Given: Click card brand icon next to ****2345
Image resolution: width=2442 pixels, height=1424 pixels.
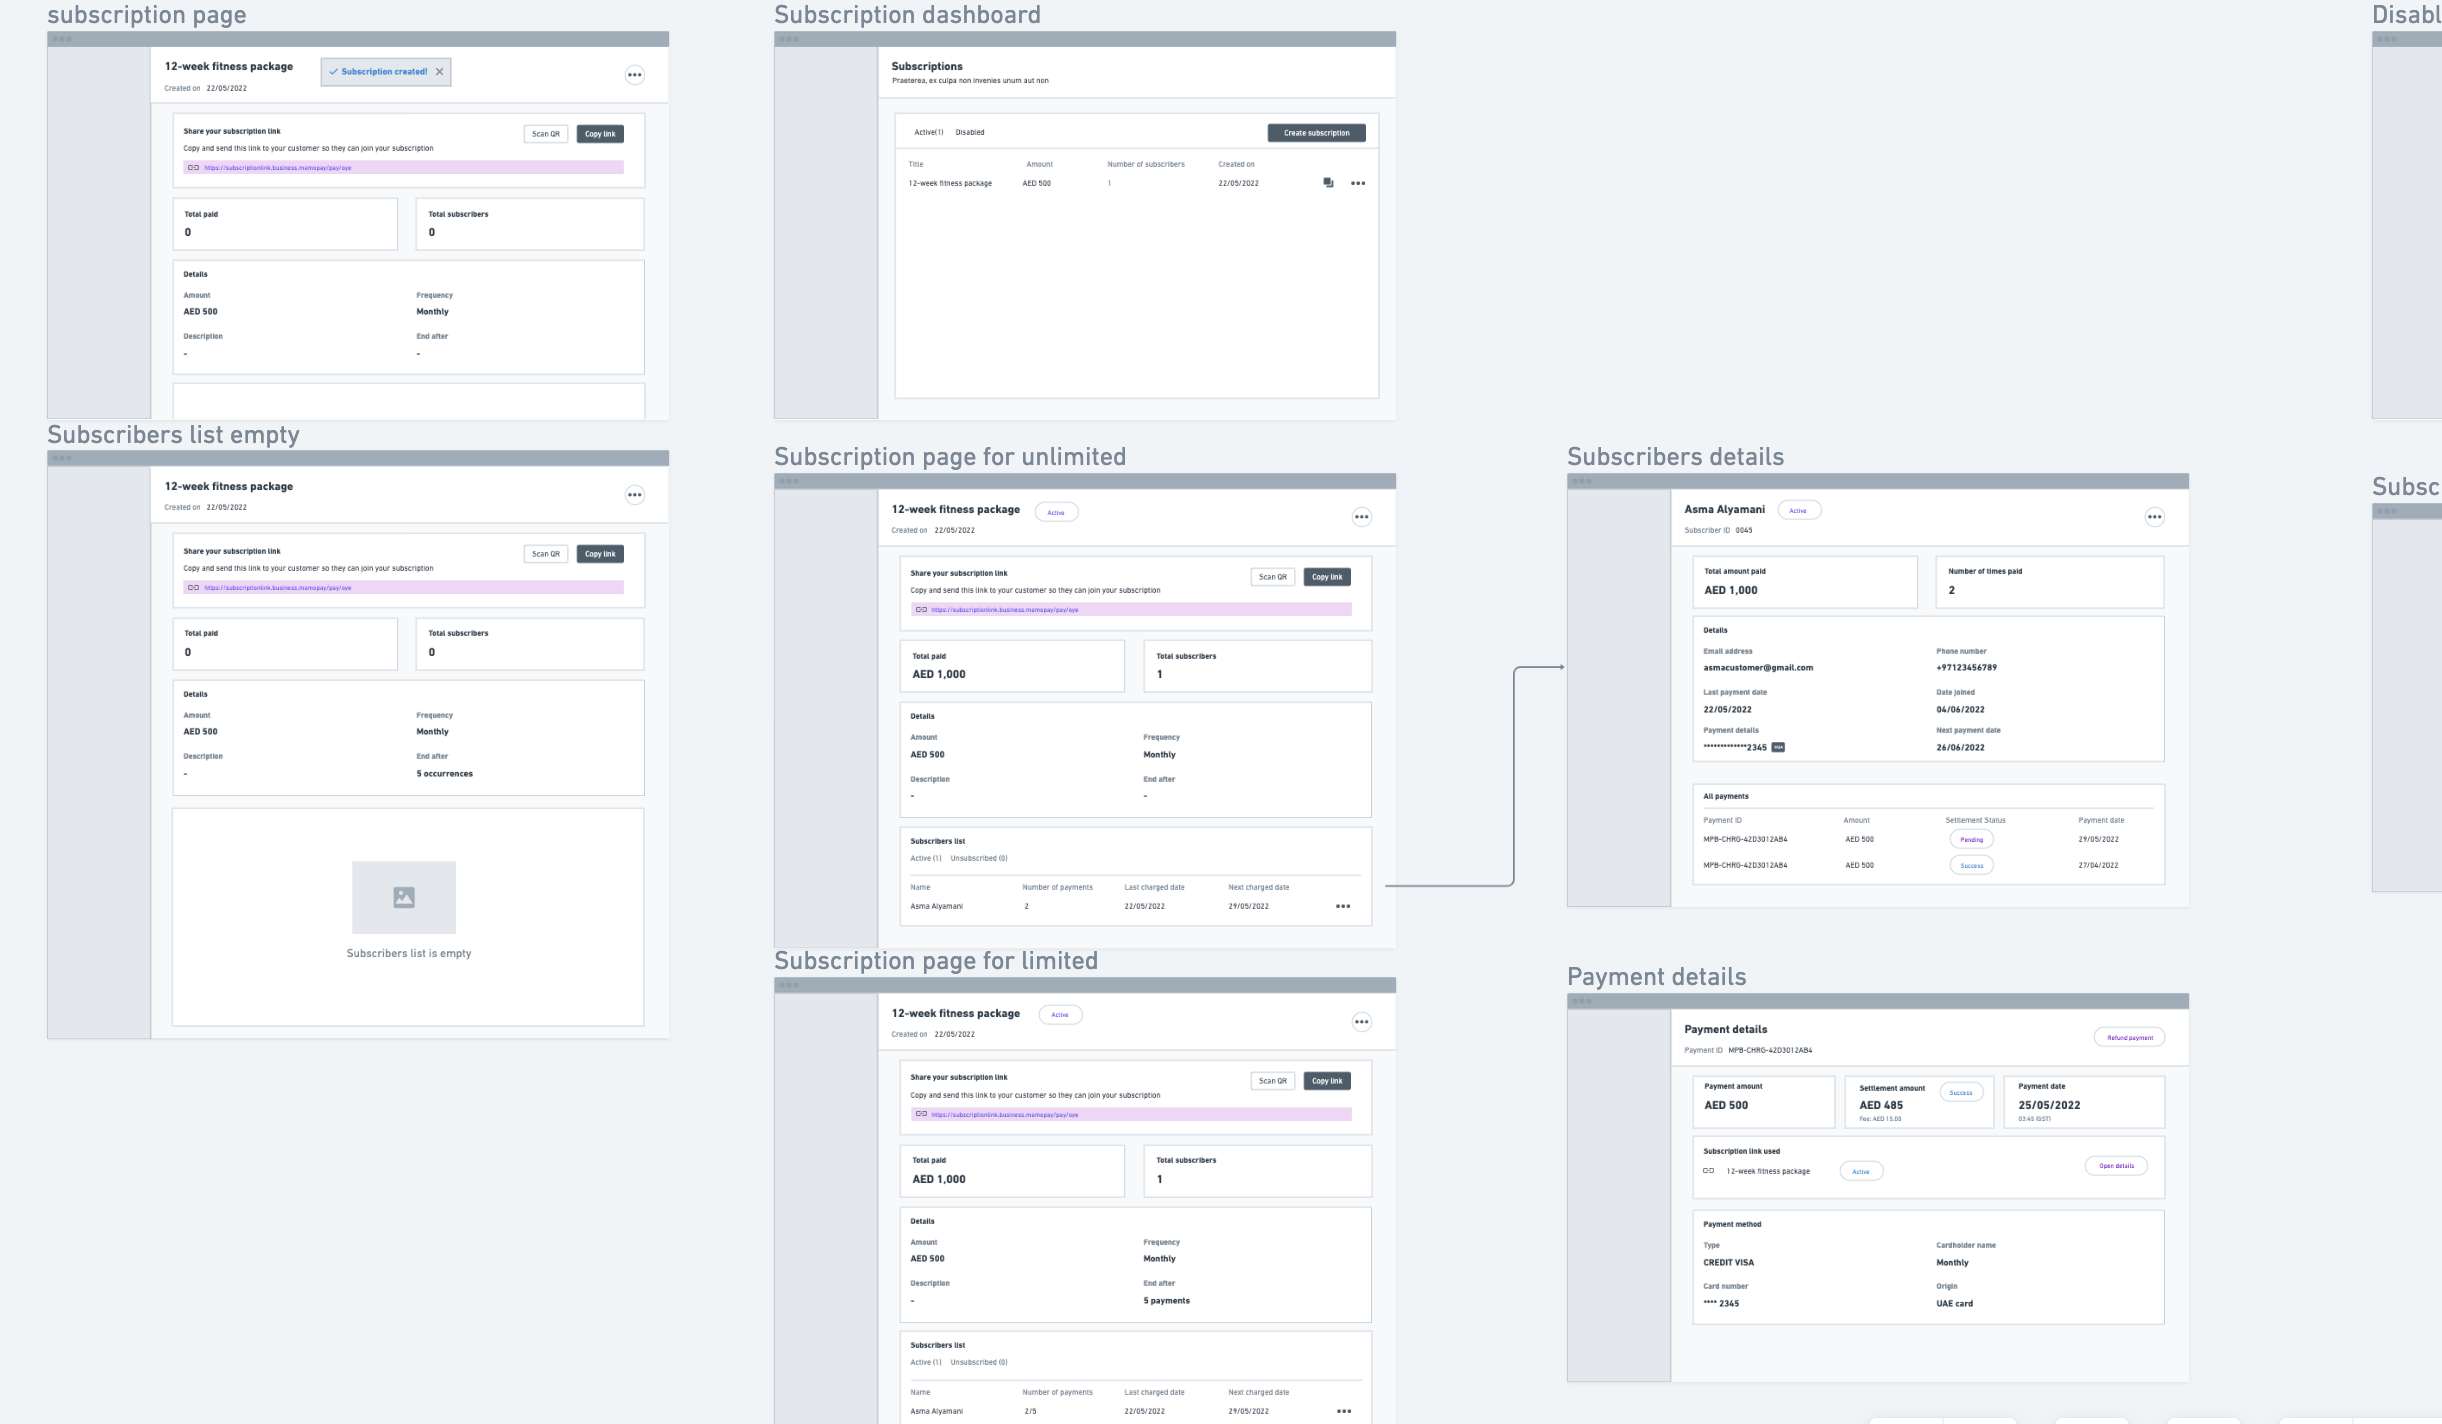Looking at the screenshot, I should click(x=1778, y=747).
